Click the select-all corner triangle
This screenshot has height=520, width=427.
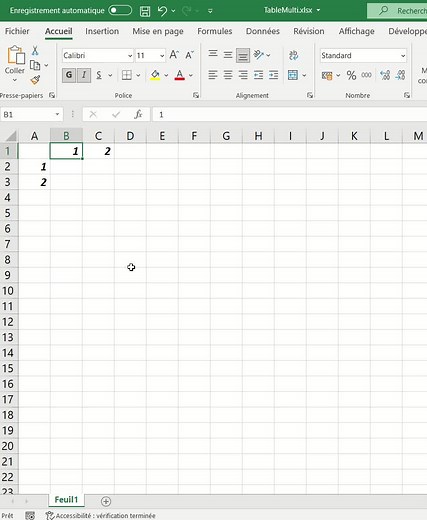(x=10, y=136)
